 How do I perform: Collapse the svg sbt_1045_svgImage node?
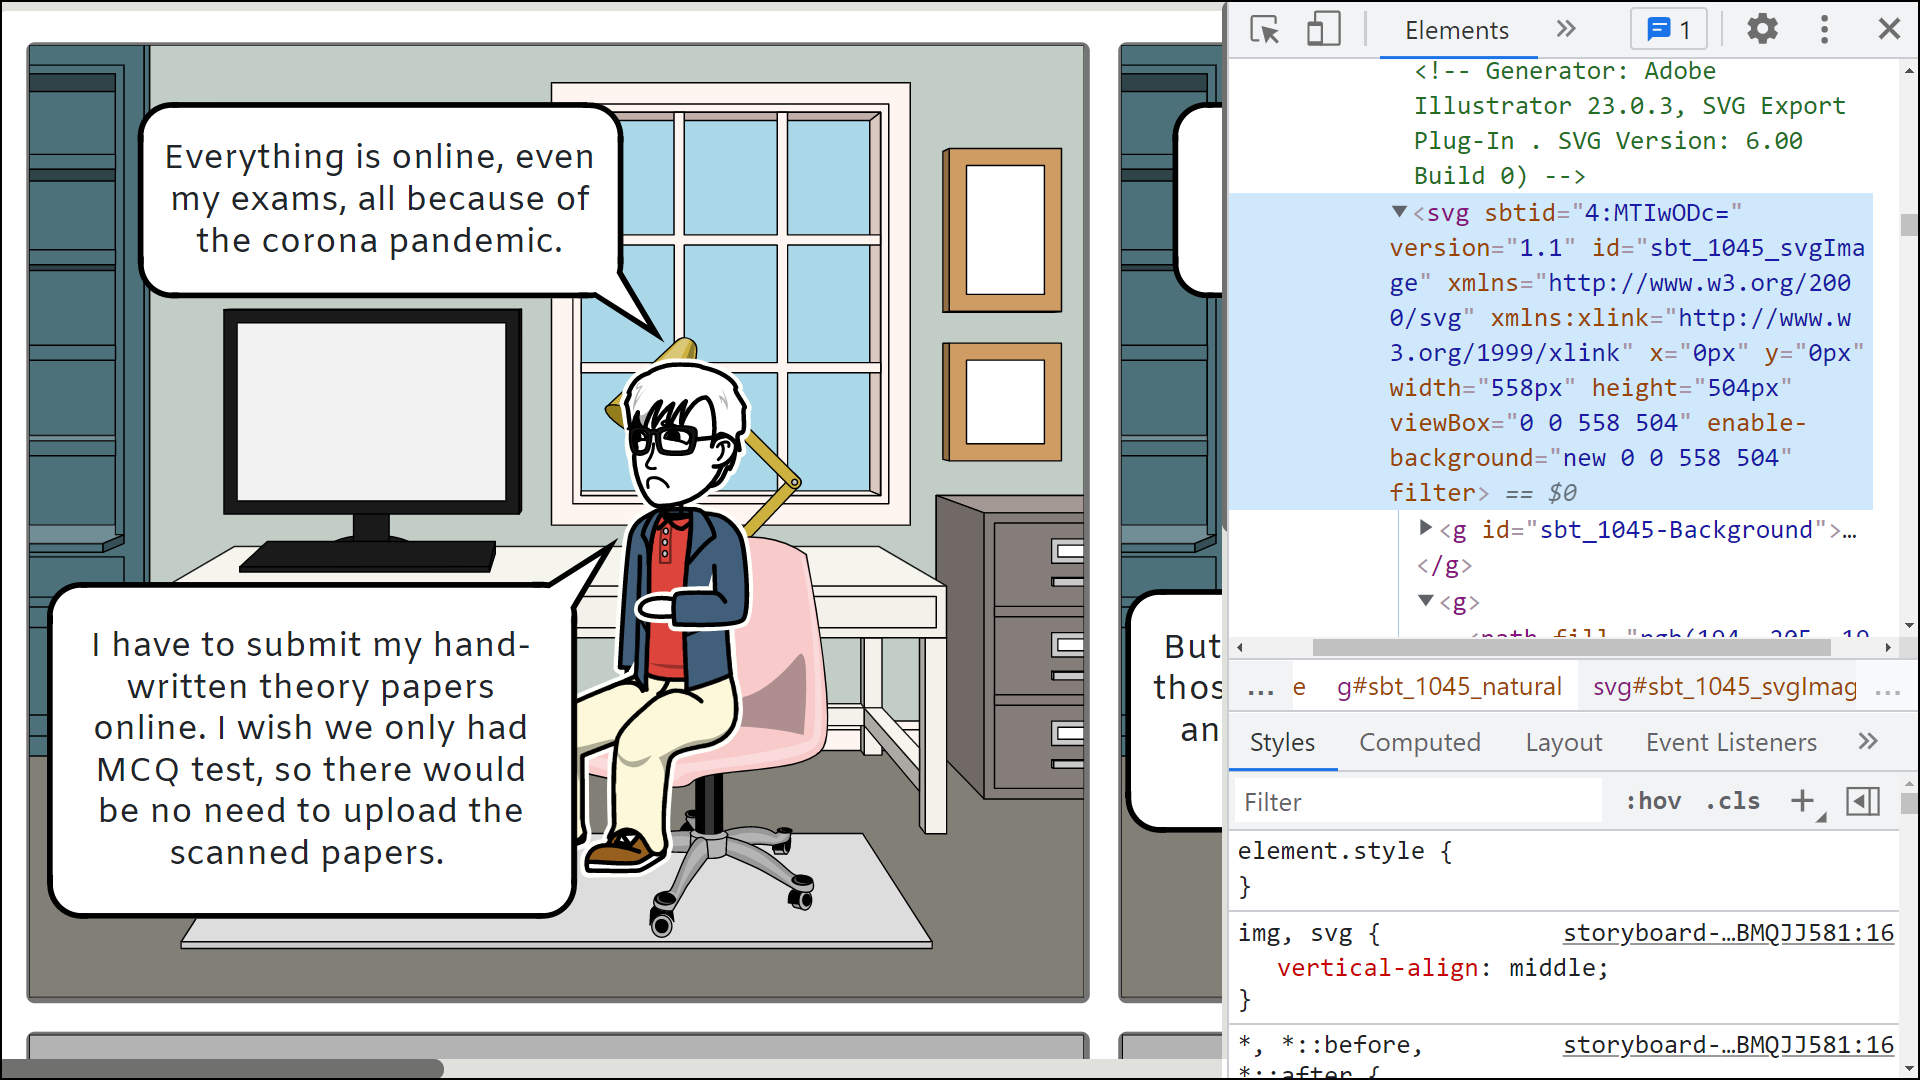click(1399, 212)
